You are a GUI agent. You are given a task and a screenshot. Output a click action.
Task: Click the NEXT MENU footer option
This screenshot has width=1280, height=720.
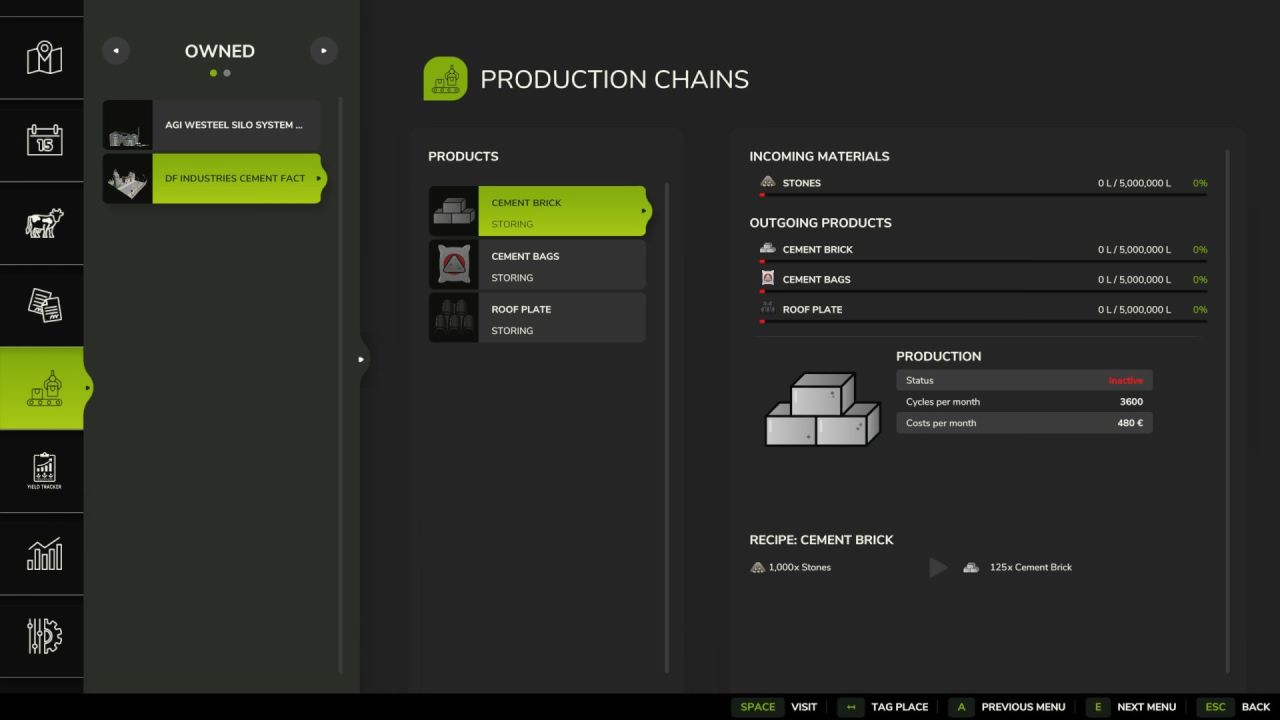[x=1132, y=707]
